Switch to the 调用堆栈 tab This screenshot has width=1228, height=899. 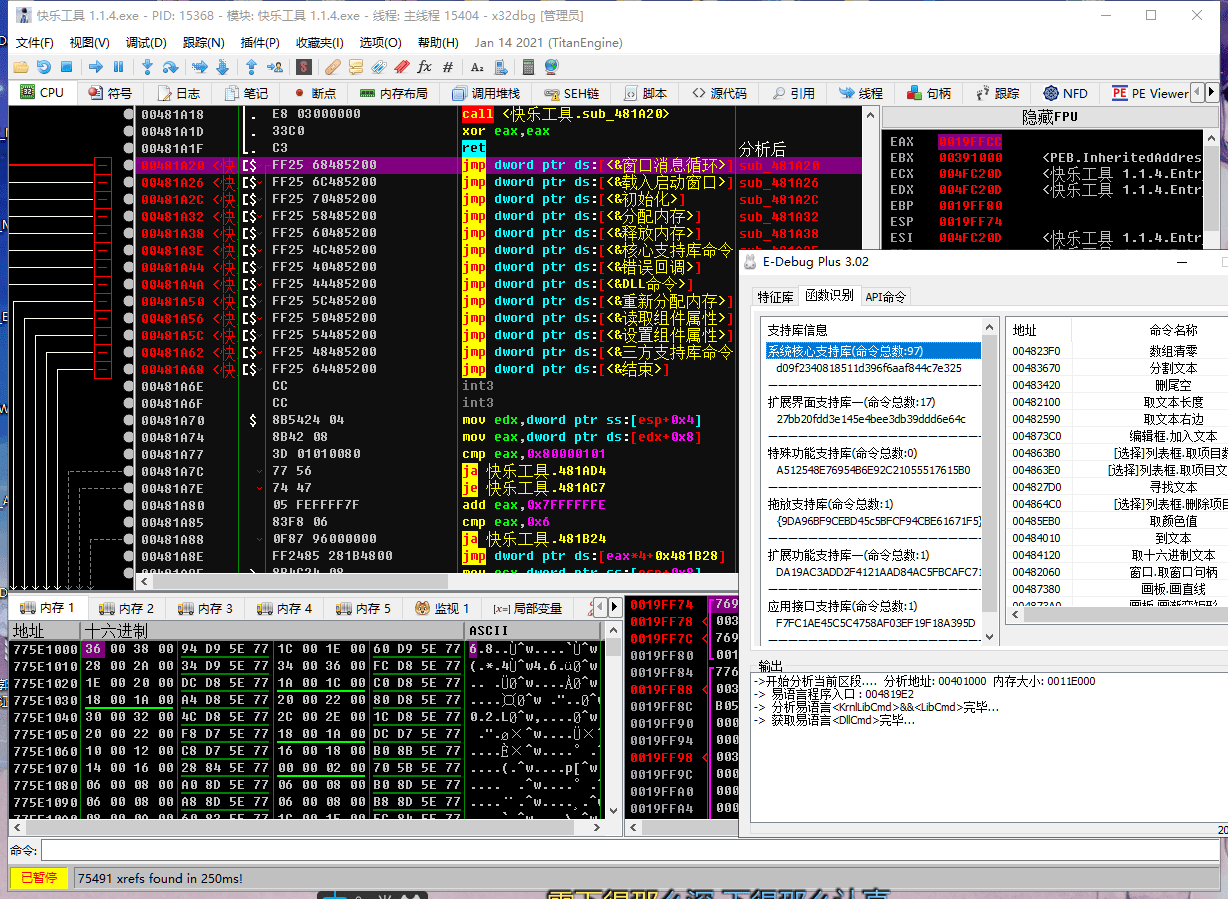(484, 93)
